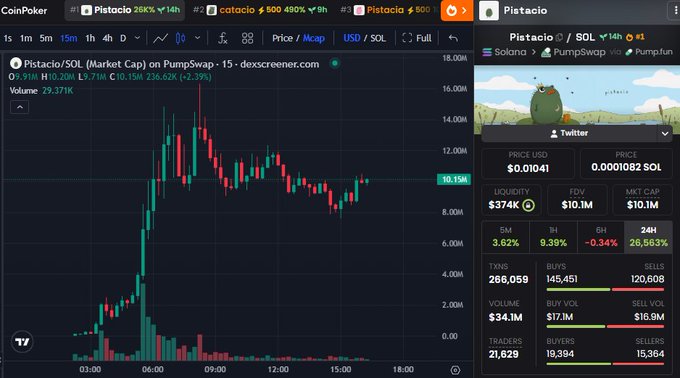Image resolution: width=680 pixels, height=378 pixels.
Task: Click the TXNS 266,059 value
Action: tap(508, 280)
